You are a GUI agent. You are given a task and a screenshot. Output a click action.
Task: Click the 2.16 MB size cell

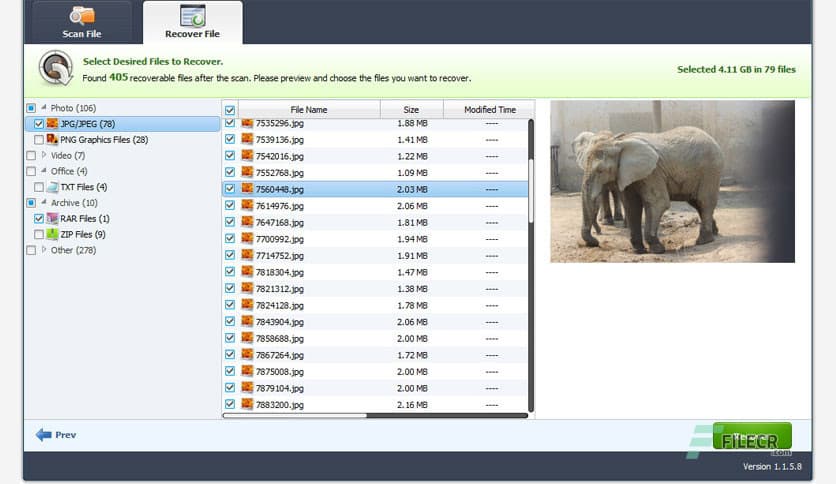click(x=412, y=405)
